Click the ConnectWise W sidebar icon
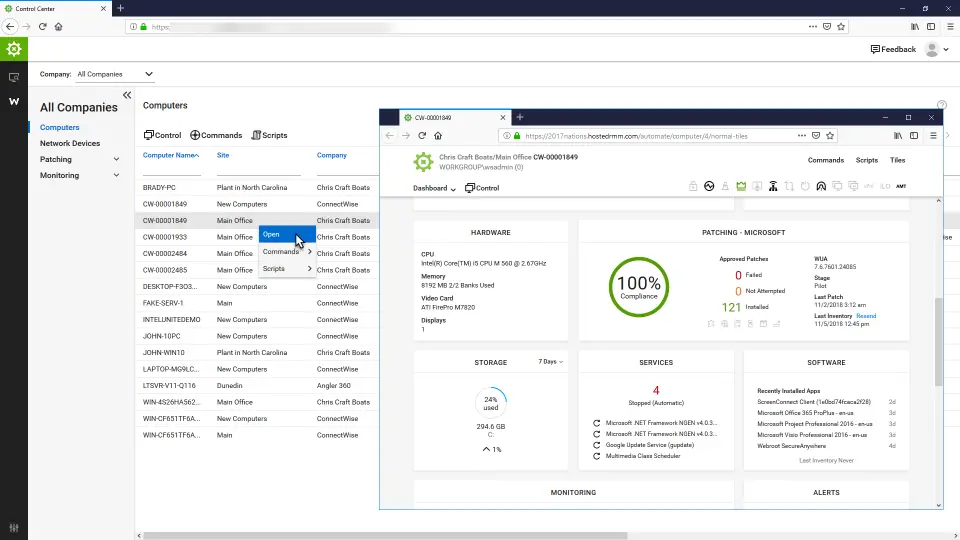Screen dimensions: 960x540 click(13, 101)
